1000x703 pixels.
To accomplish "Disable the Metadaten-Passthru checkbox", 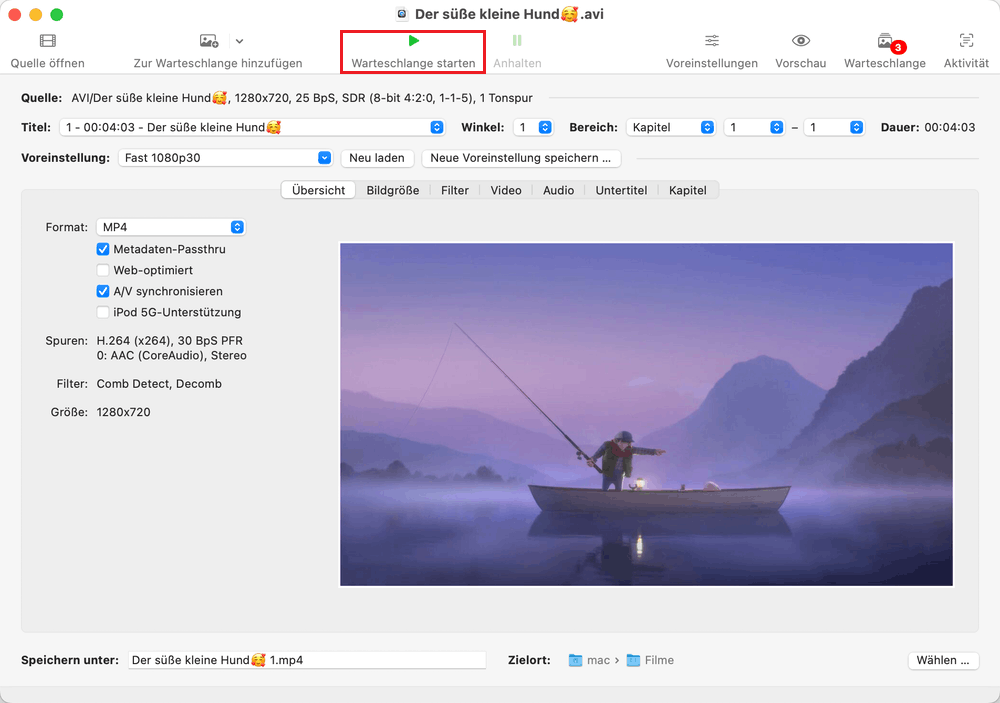I will (103, 249).
